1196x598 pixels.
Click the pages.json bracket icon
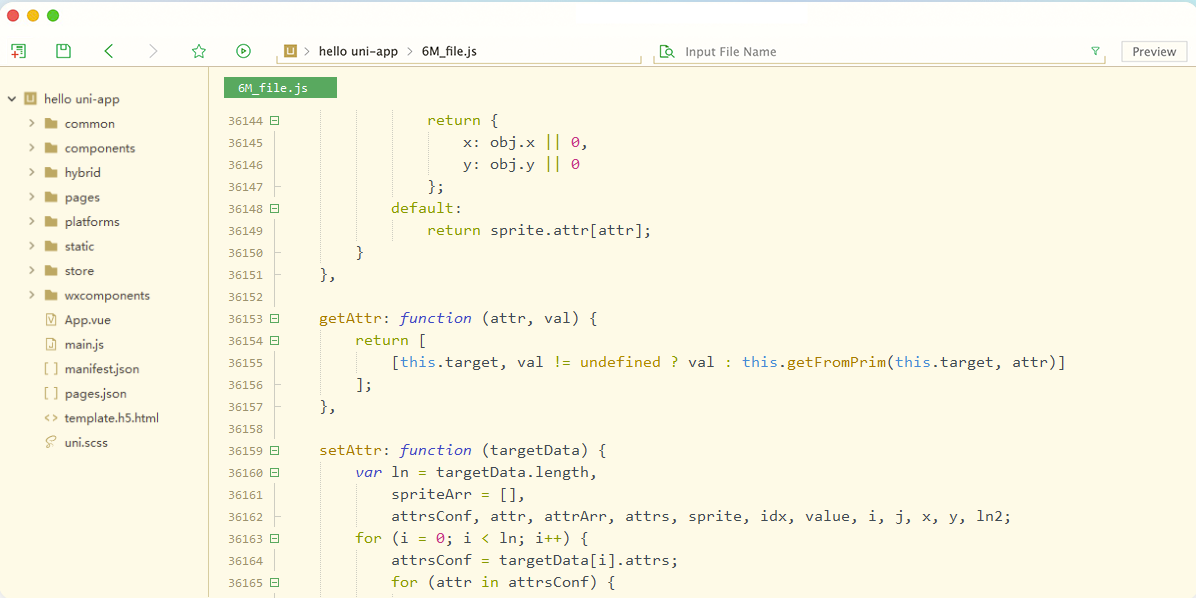51,394
